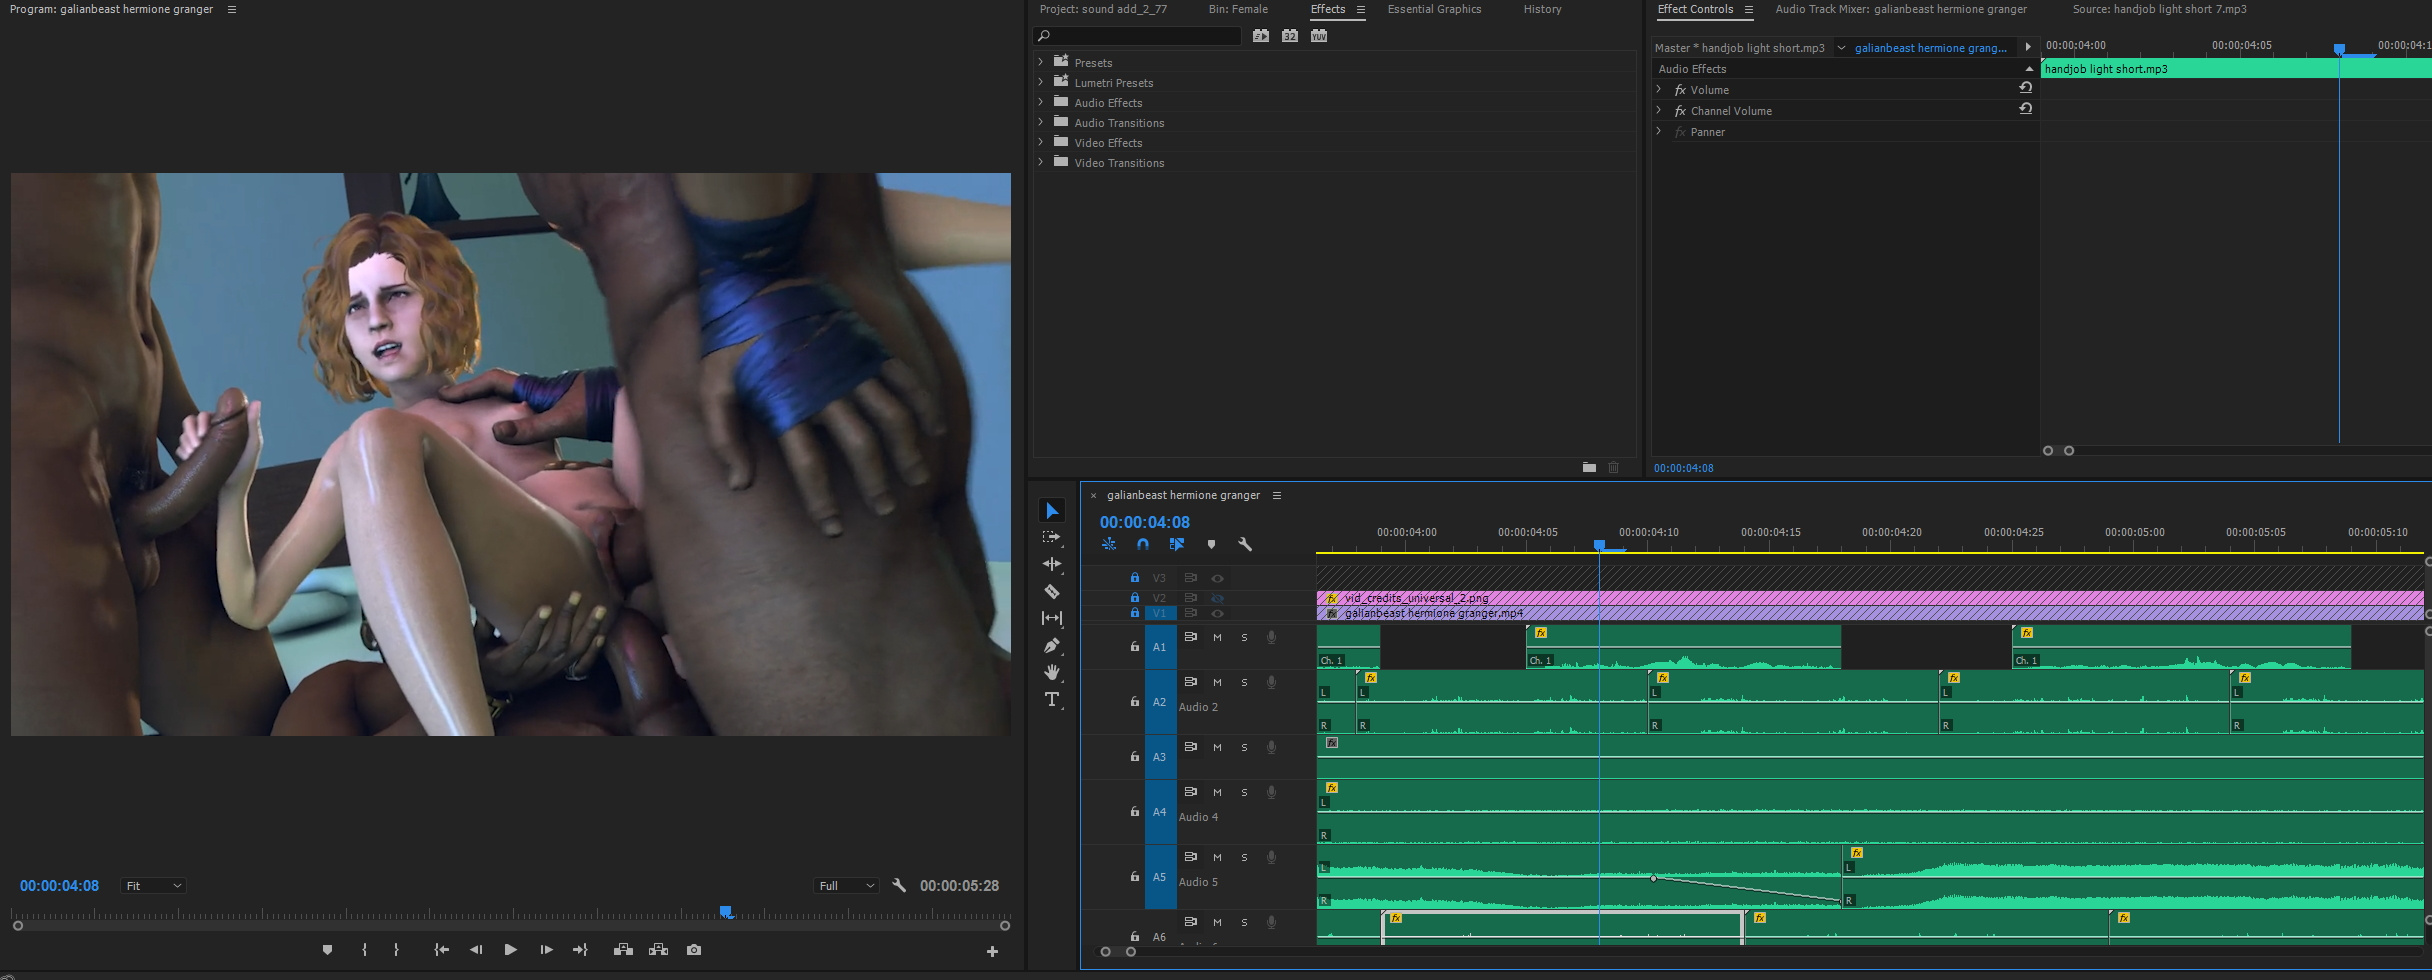Toggle insert sequences as nests icon
This screenshot has width=2432, height=980.
[1109, 544]
